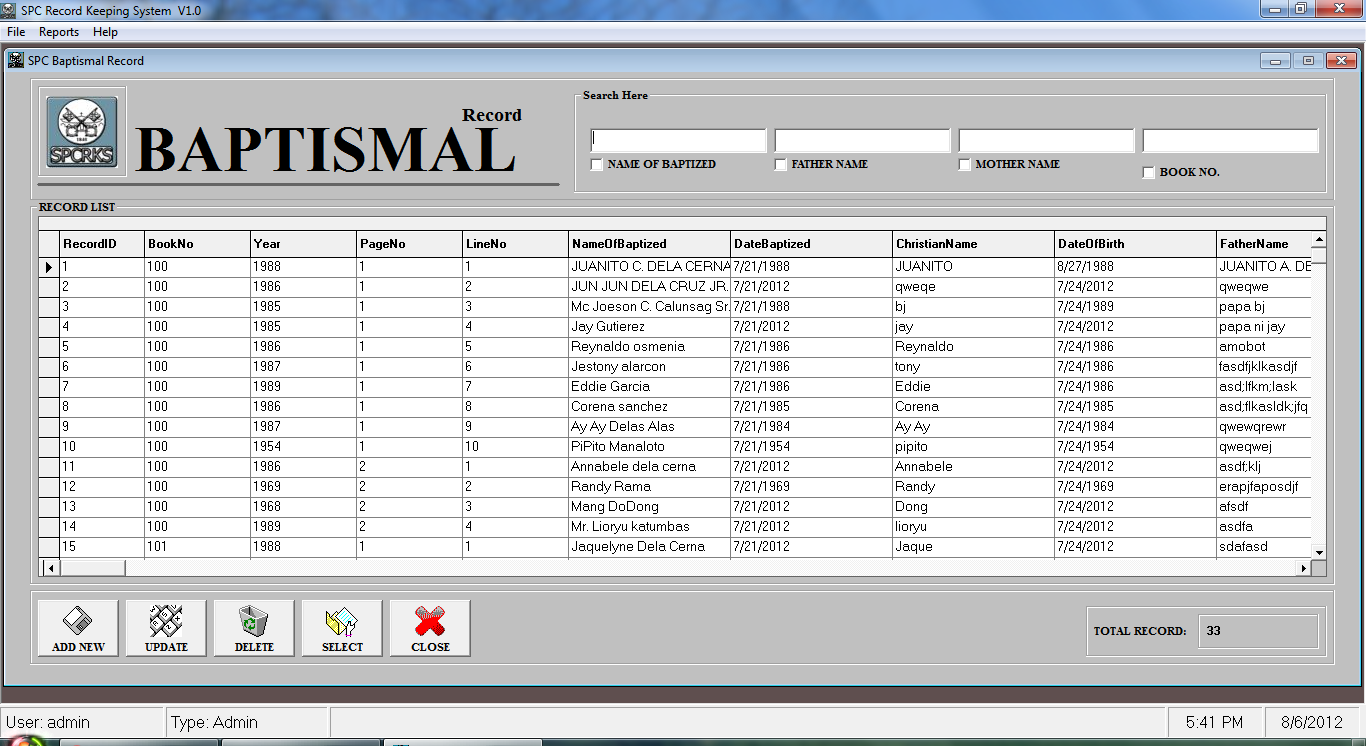Viewport: 1366px width, 746px height.
Task: Open the Help menu
Action: pyautogui.click(x=105, y=32)
